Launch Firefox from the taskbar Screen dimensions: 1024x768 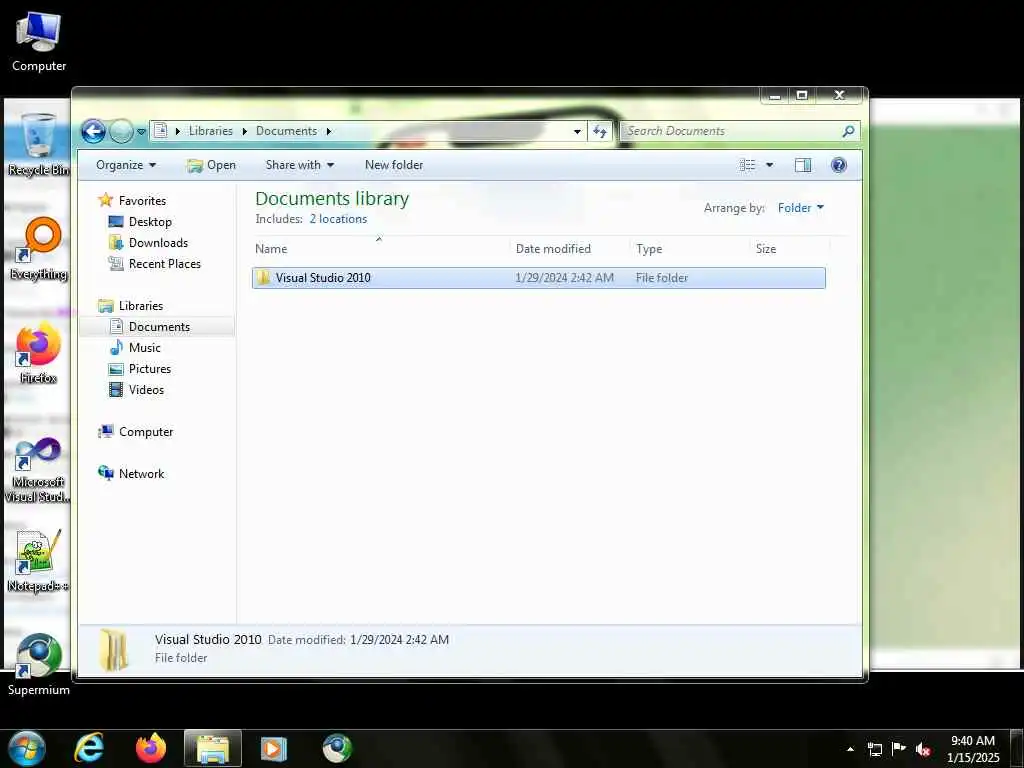[150, 748]
